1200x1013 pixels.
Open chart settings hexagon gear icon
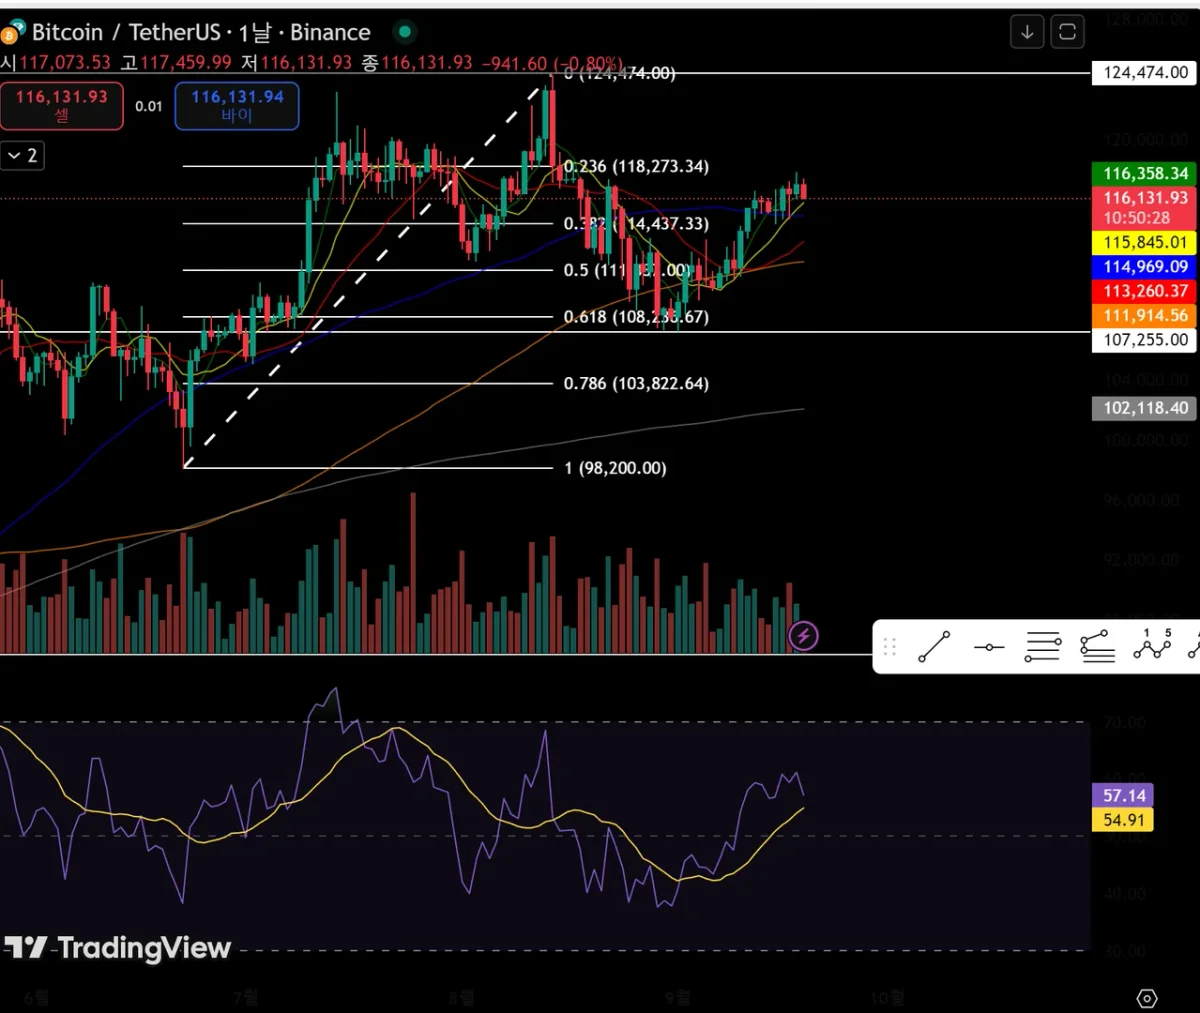(x=1147, y=998)
